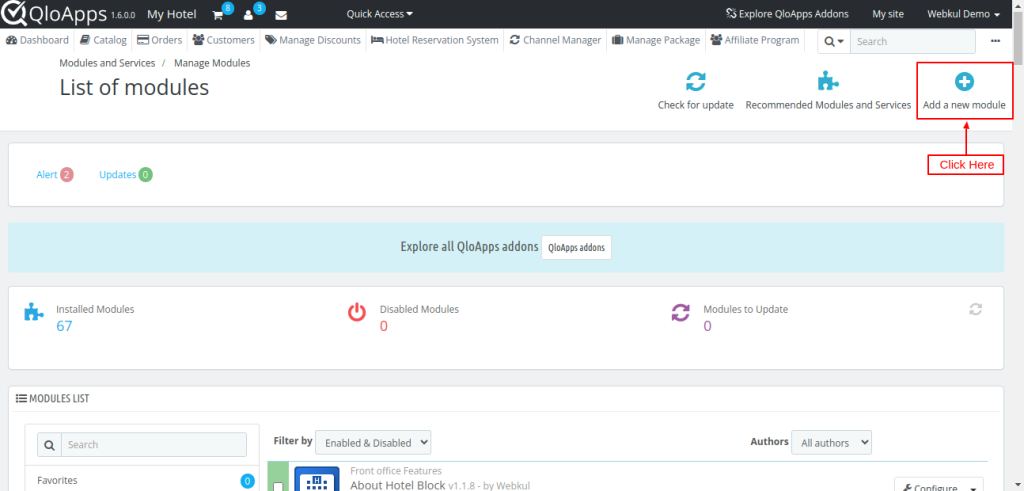Expand the Quick Access dropdown
Viewport: 1024px width, 491px height.
click(379, 14)
